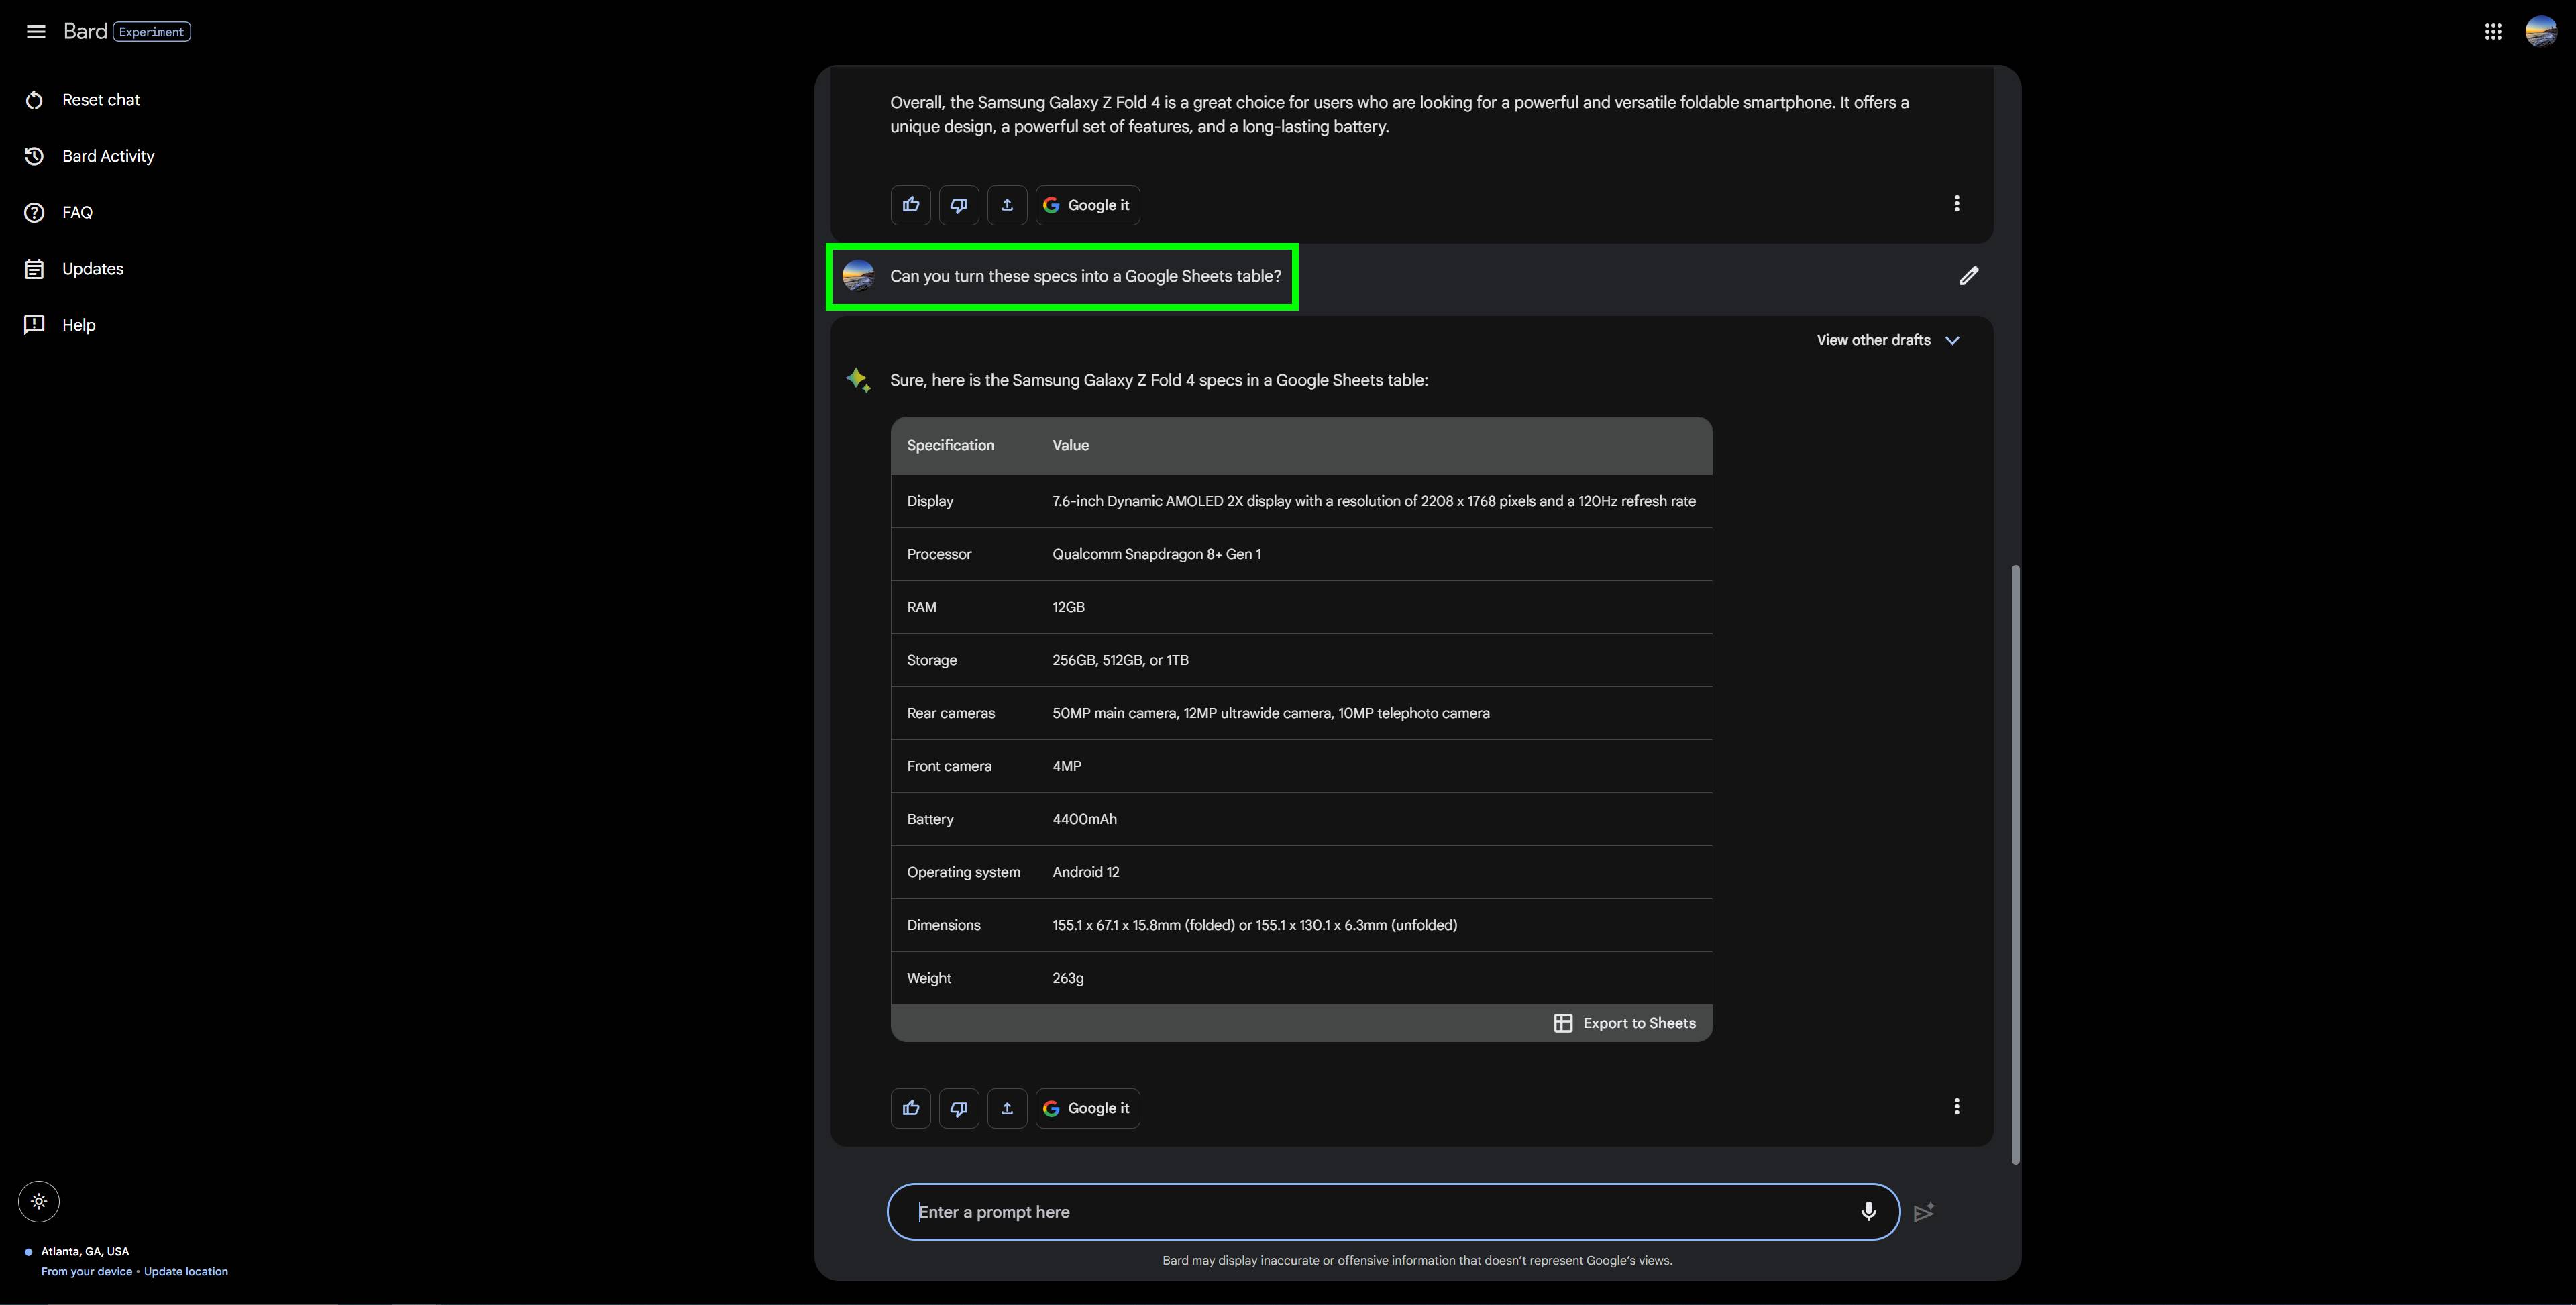This screenshot has width=2576, height=1305.
Task: Activate microphone voice input
Action: [x=1868, y=1212]
